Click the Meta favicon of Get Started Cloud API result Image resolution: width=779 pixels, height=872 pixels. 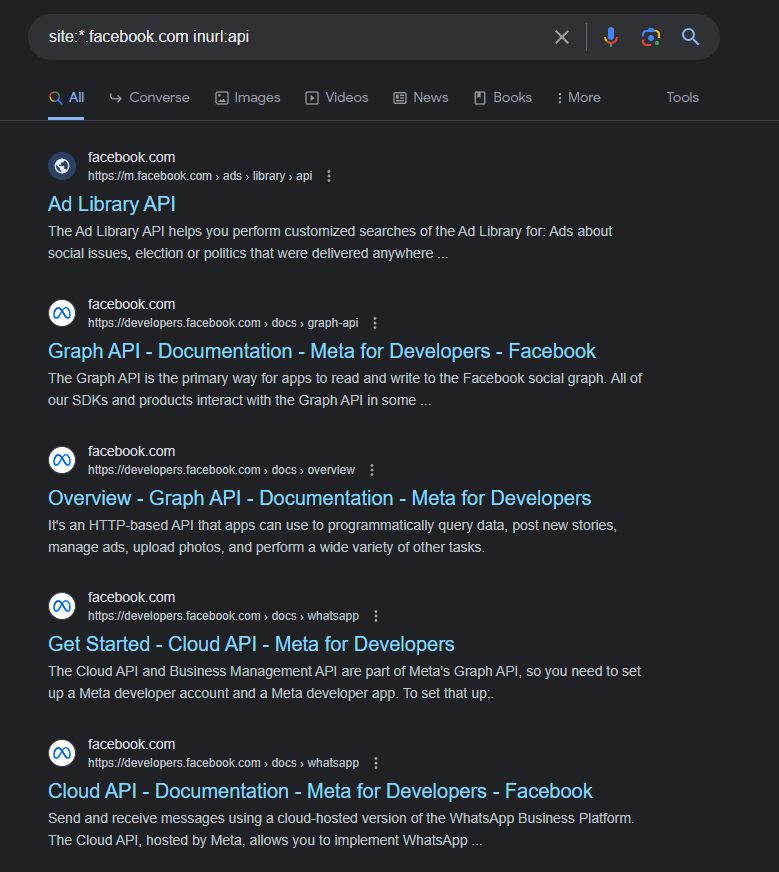coord(62,606)
